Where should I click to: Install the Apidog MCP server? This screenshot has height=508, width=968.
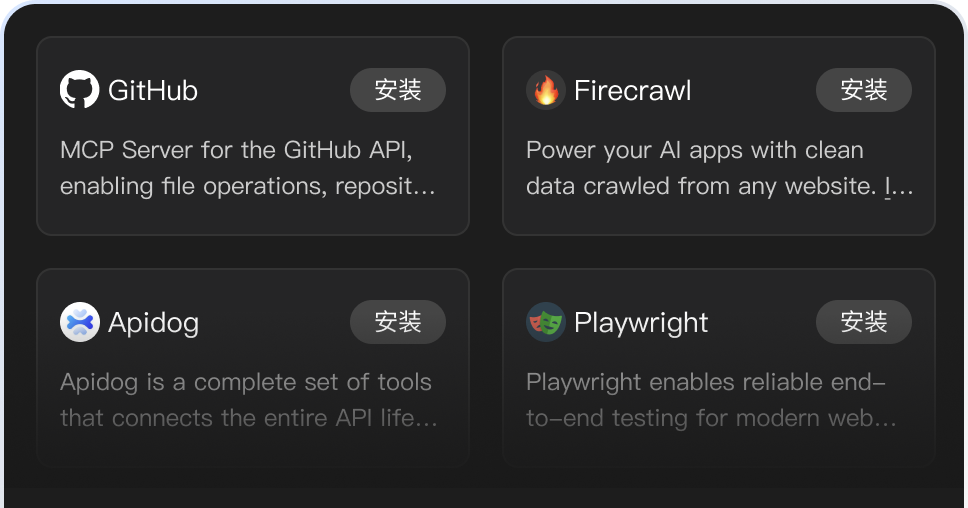click(x=397, y=322)
